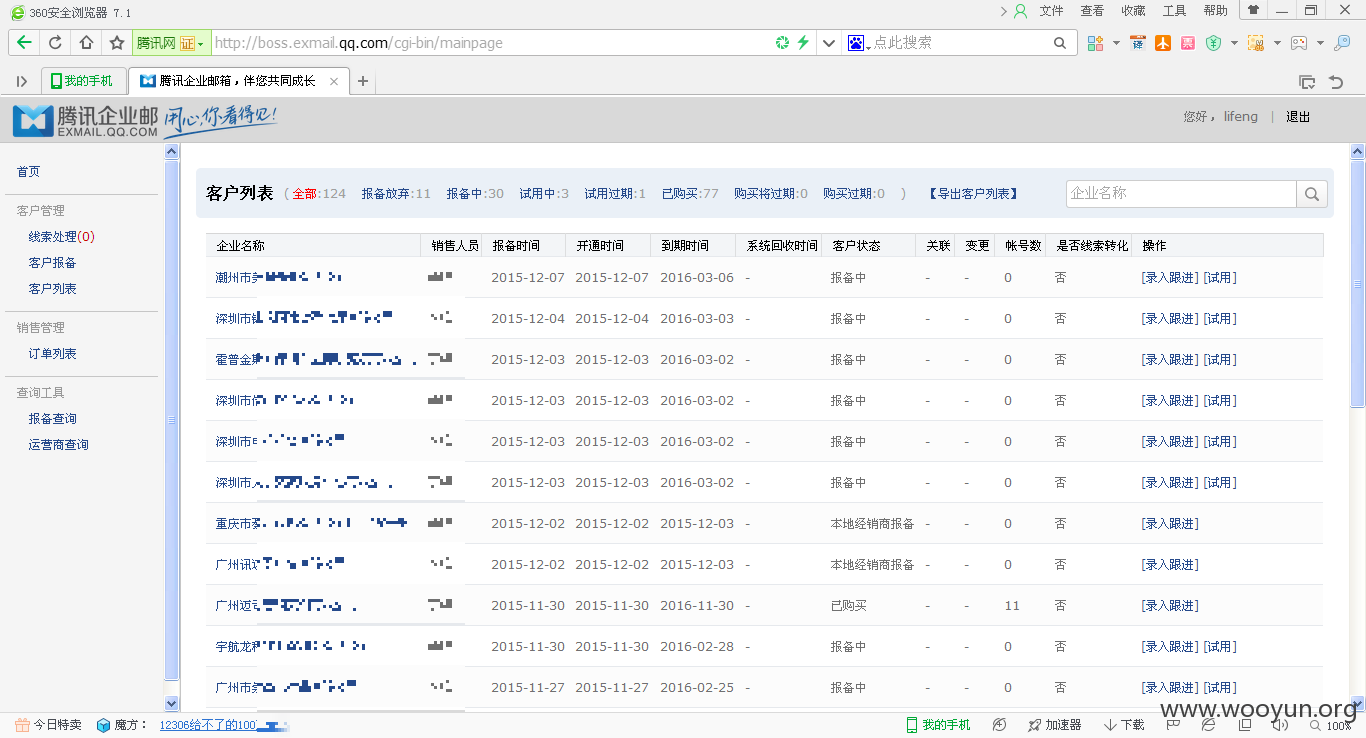Open 客户报备 in sidebar
The height and width of the screenshot is (738, 1366).
click(x=53, y=263)
